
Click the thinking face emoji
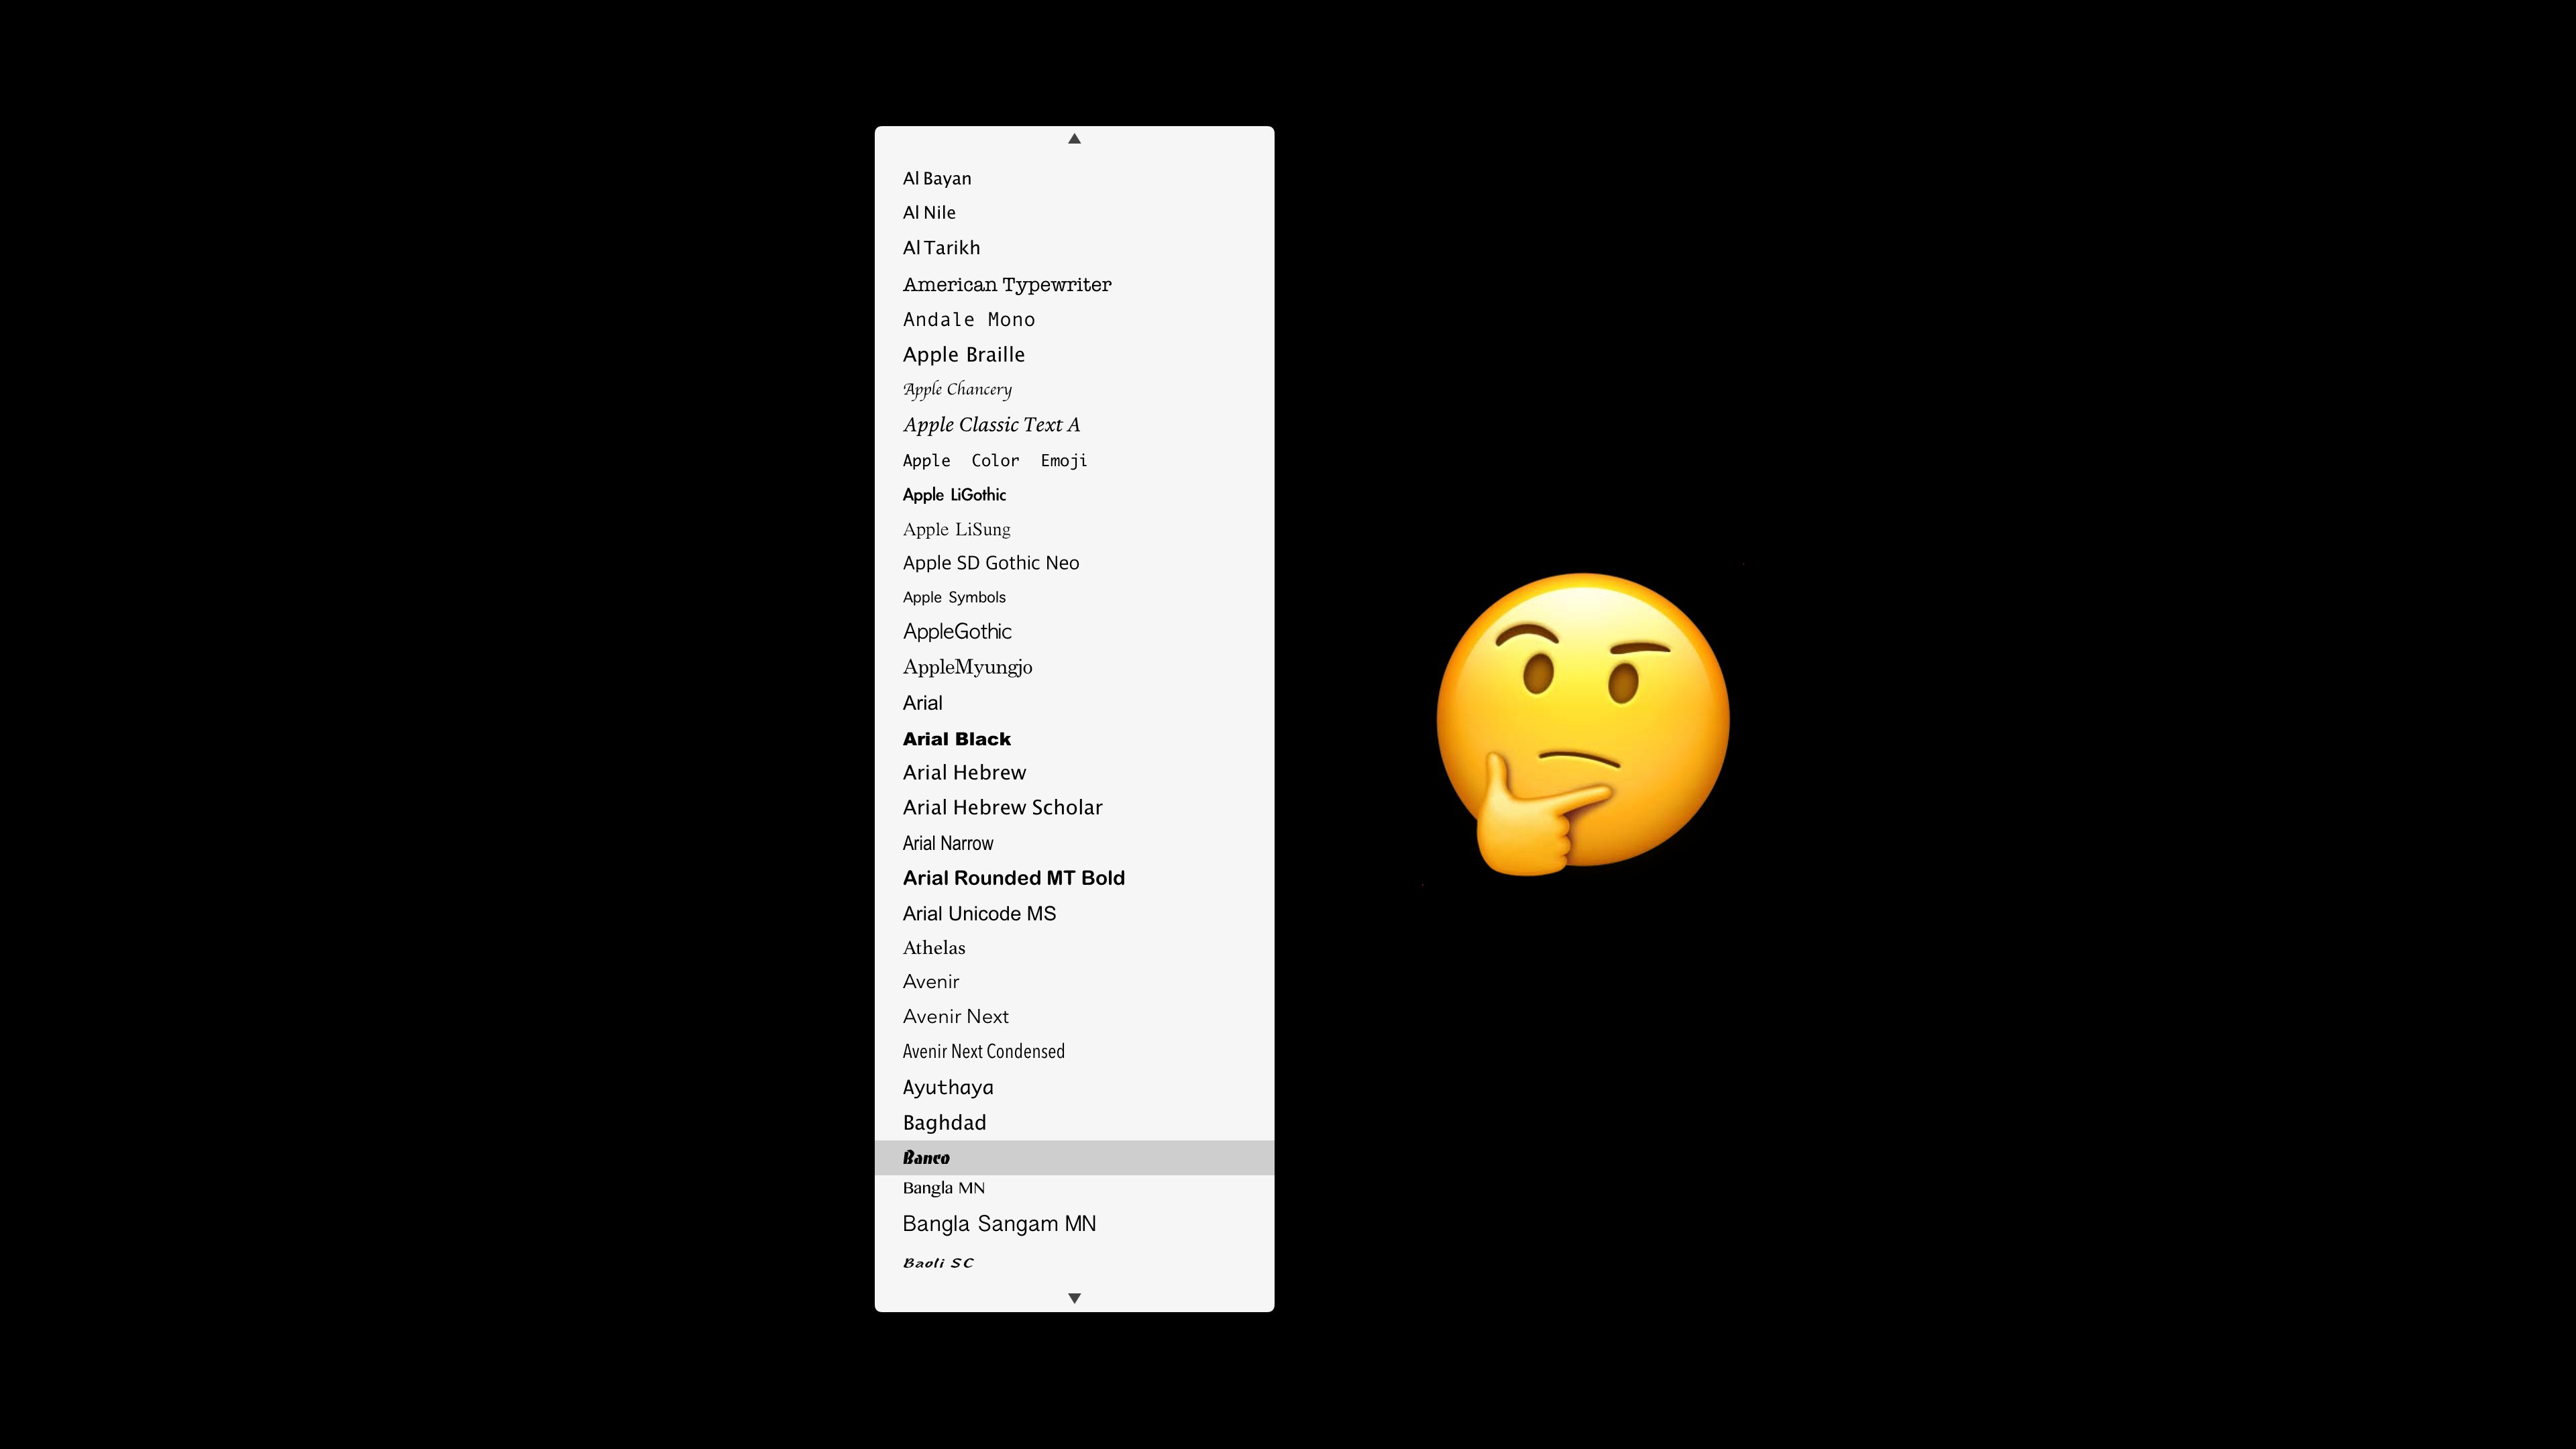tap(1583, 723)
